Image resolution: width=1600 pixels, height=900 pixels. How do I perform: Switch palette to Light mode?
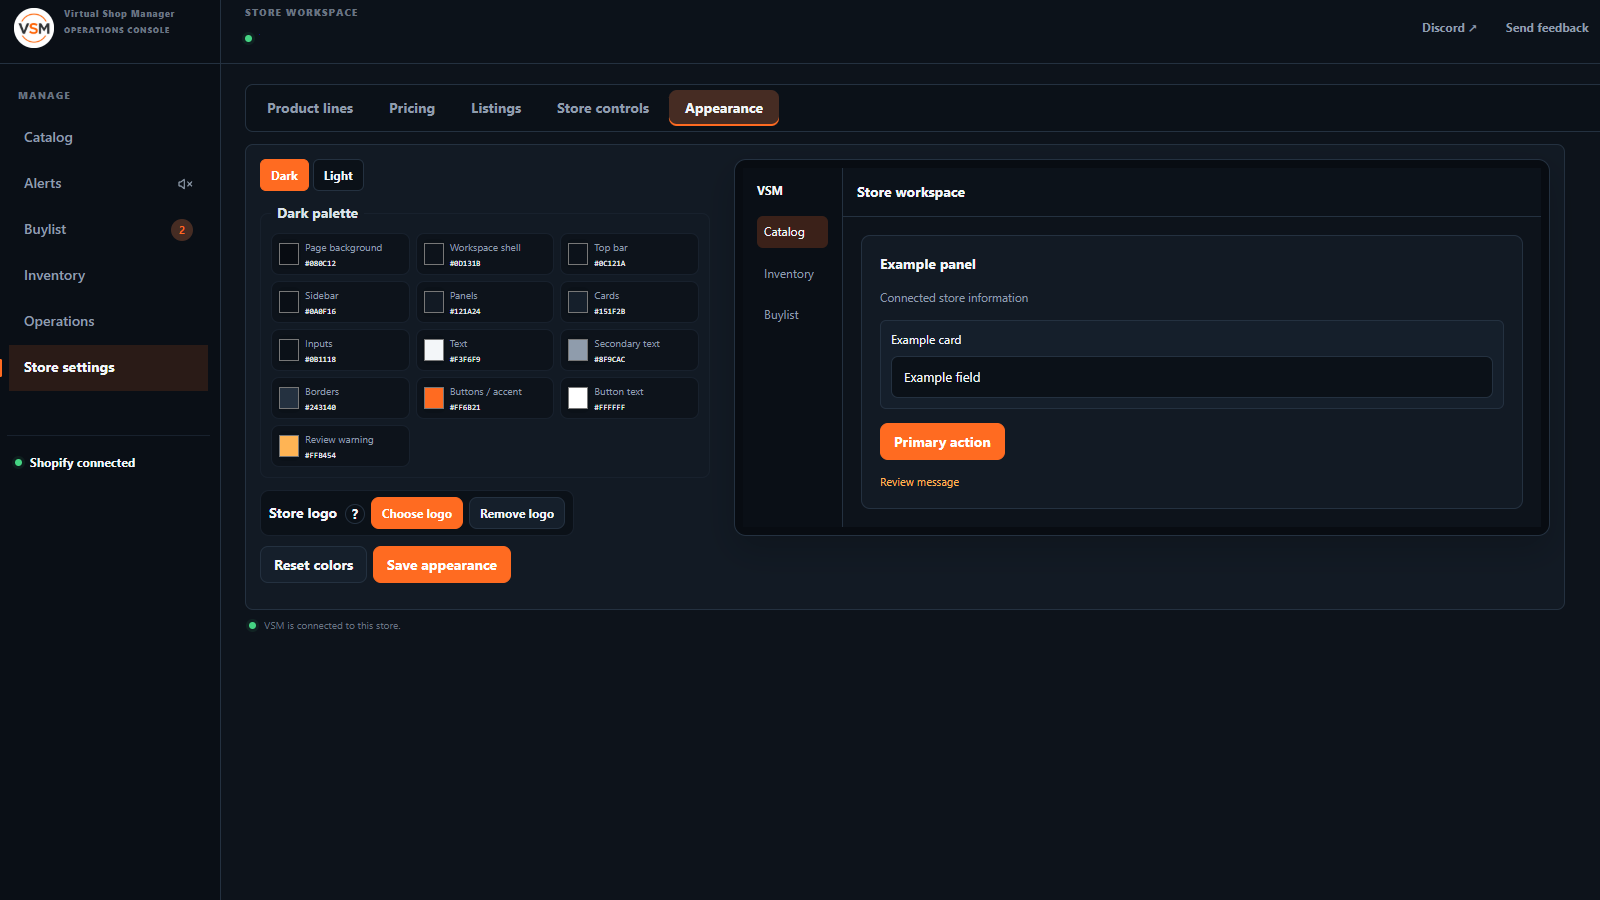click(x=338, y=175)
